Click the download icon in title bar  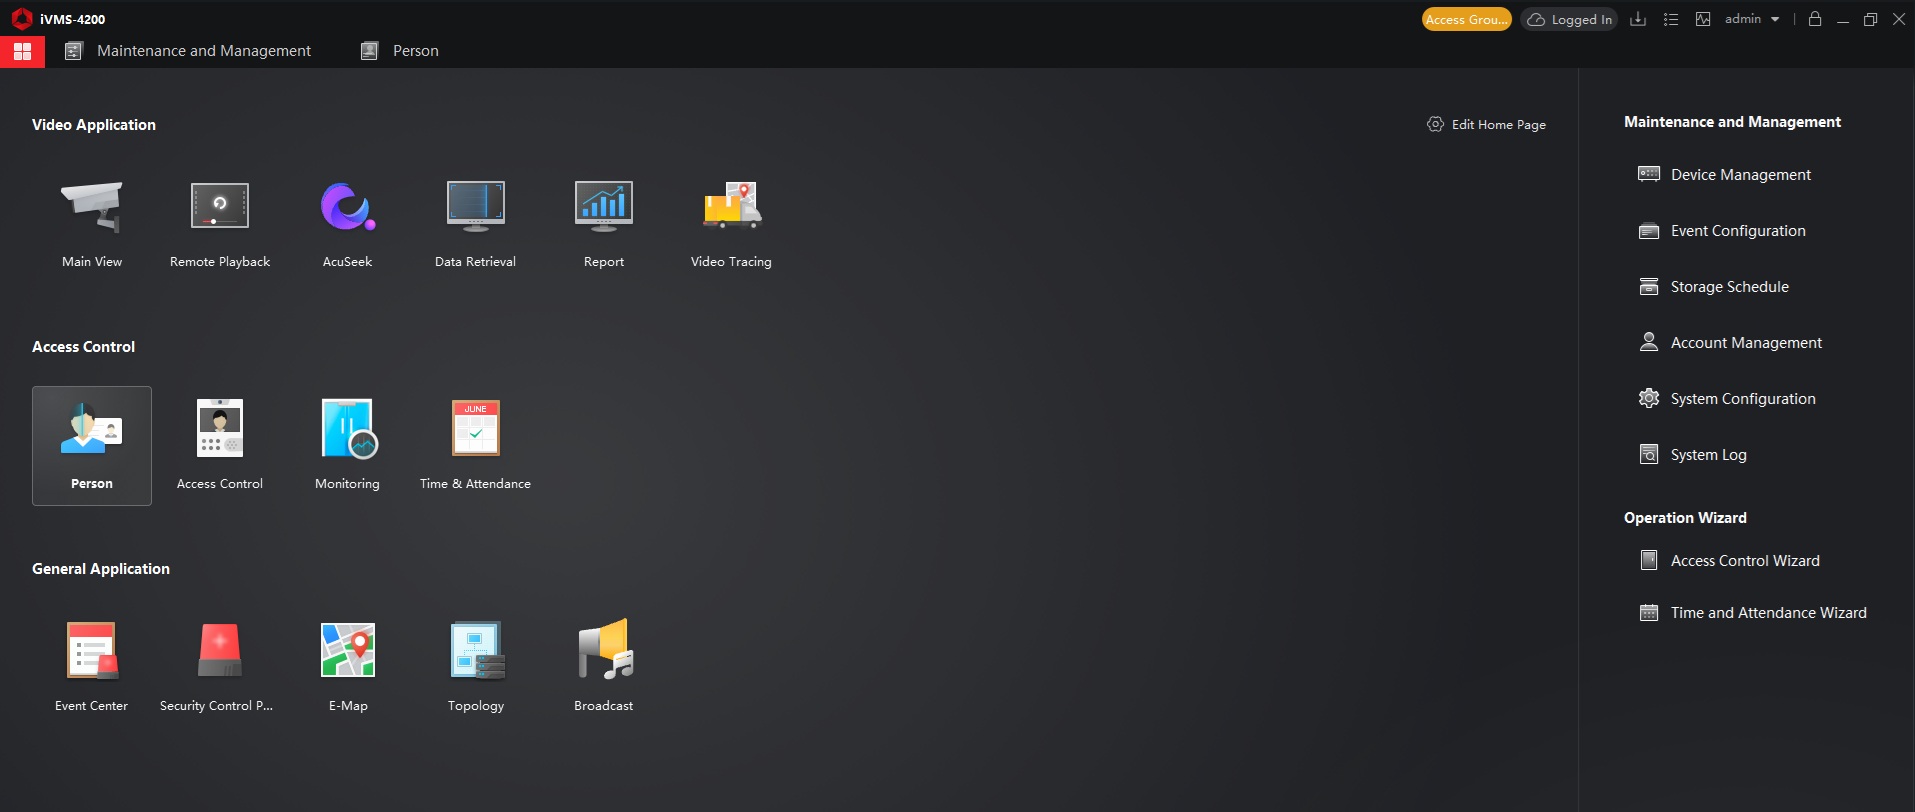(x=1638, y=19)
